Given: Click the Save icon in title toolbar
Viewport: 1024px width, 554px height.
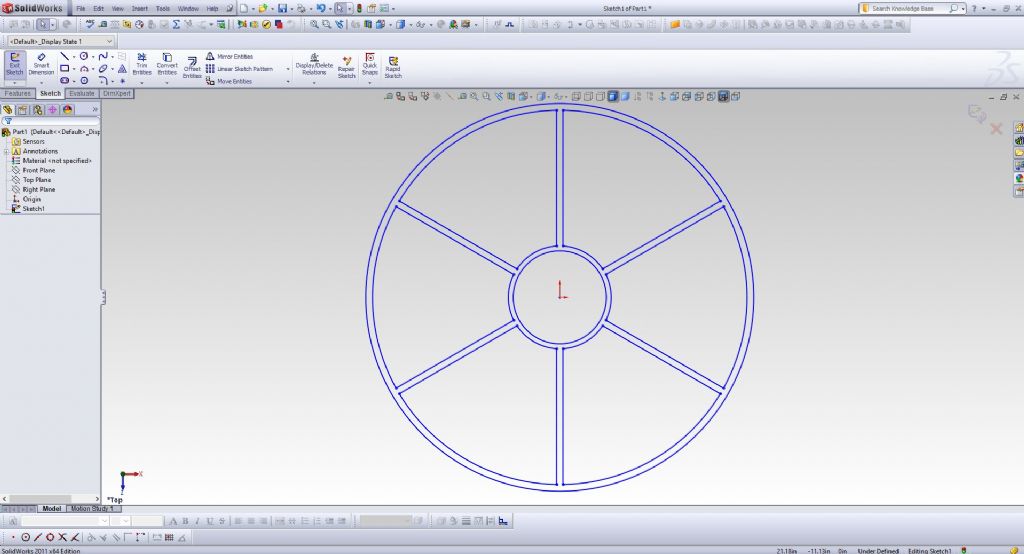Looking at the screenshot, I should point(282,8).
